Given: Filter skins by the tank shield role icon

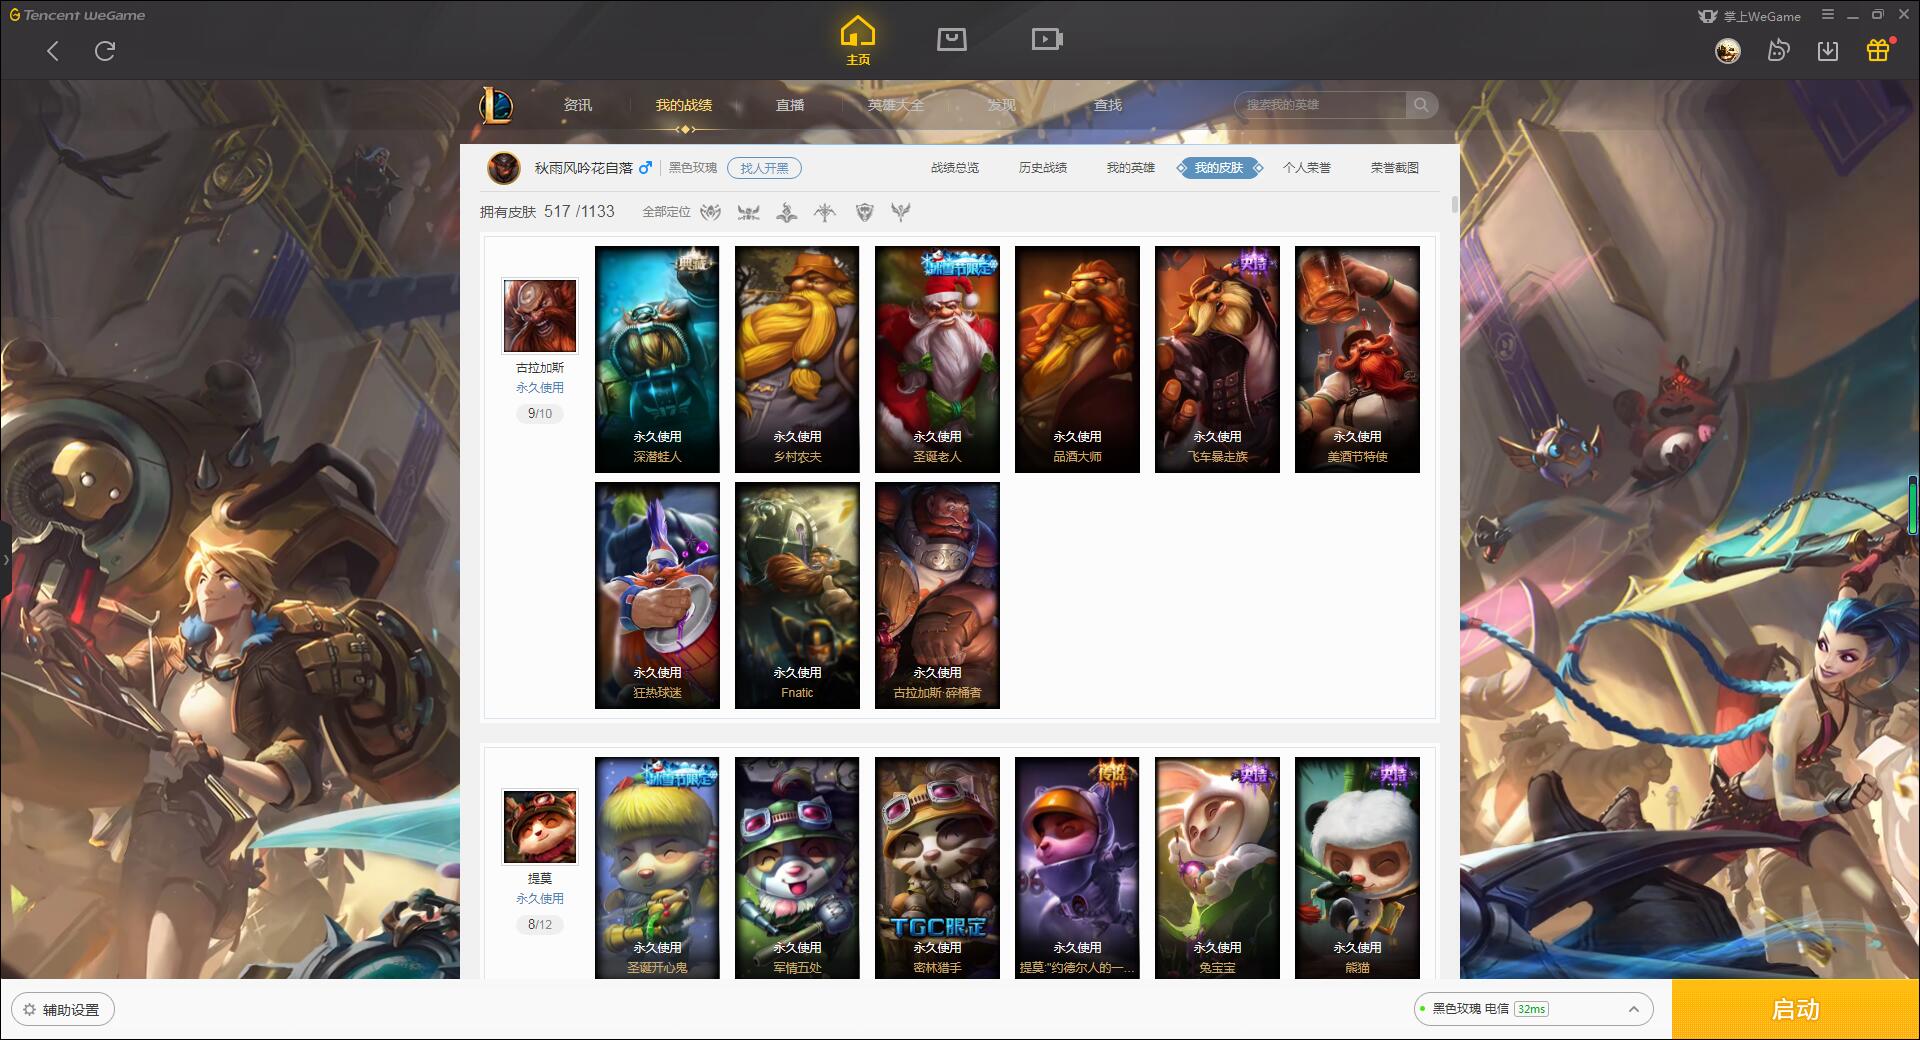Looking at the screenshot, I should click(x=865, y=212).
